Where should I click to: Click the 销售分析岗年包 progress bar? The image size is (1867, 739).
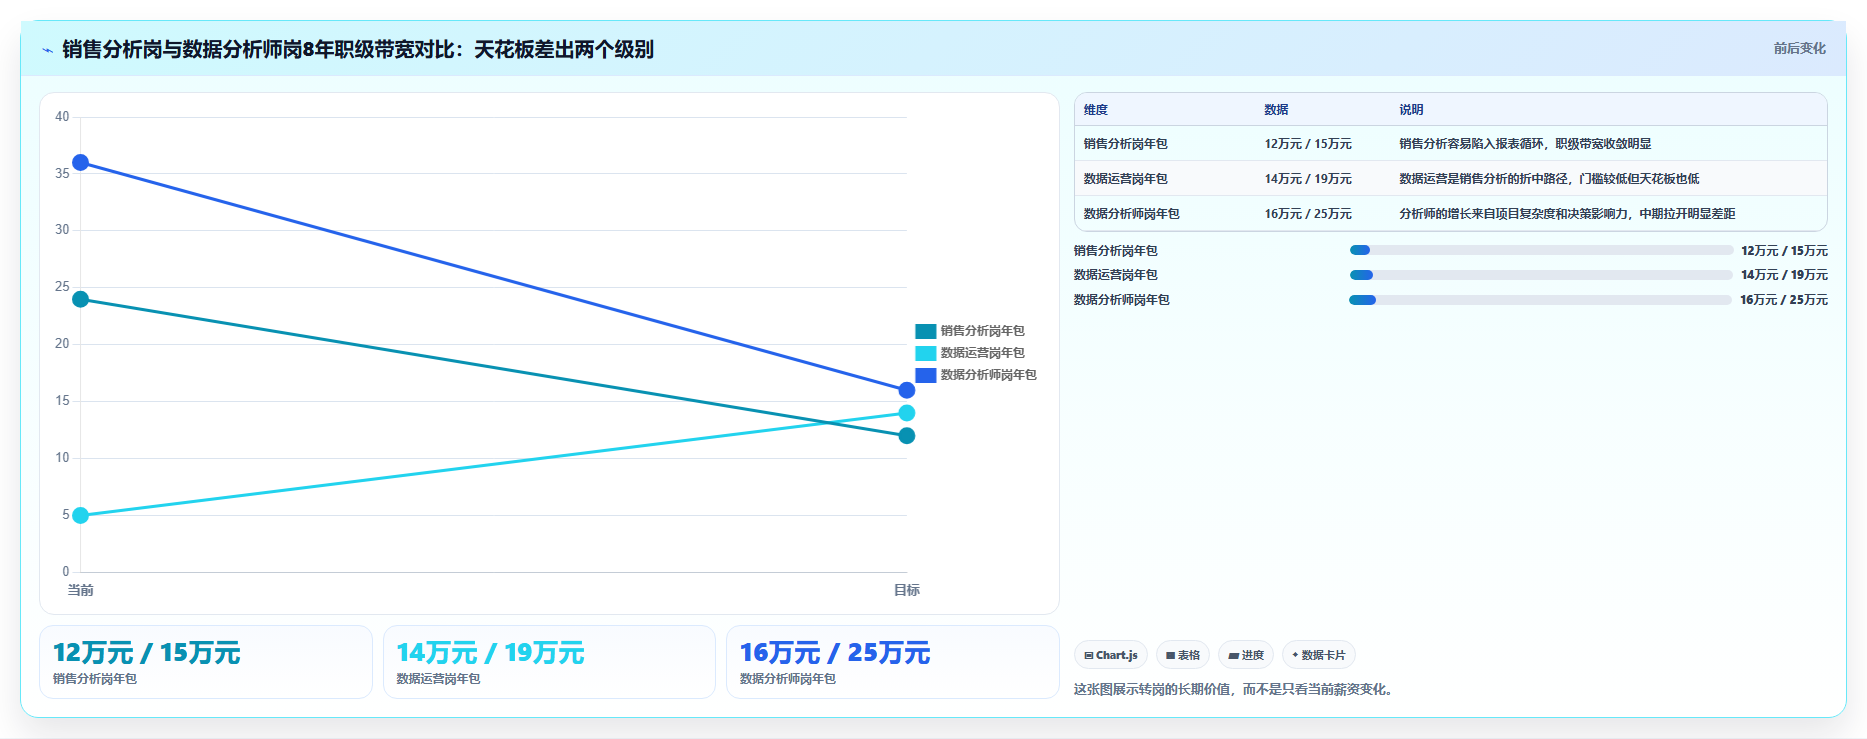coord(1541,250)
